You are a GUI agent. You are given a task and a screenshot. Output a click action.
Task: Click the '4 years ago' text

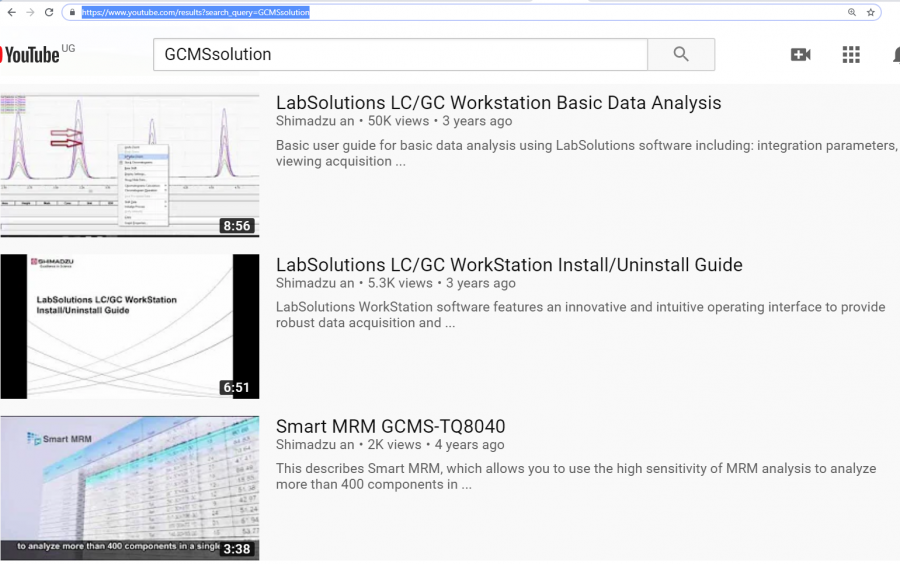(x=470, y=445)
